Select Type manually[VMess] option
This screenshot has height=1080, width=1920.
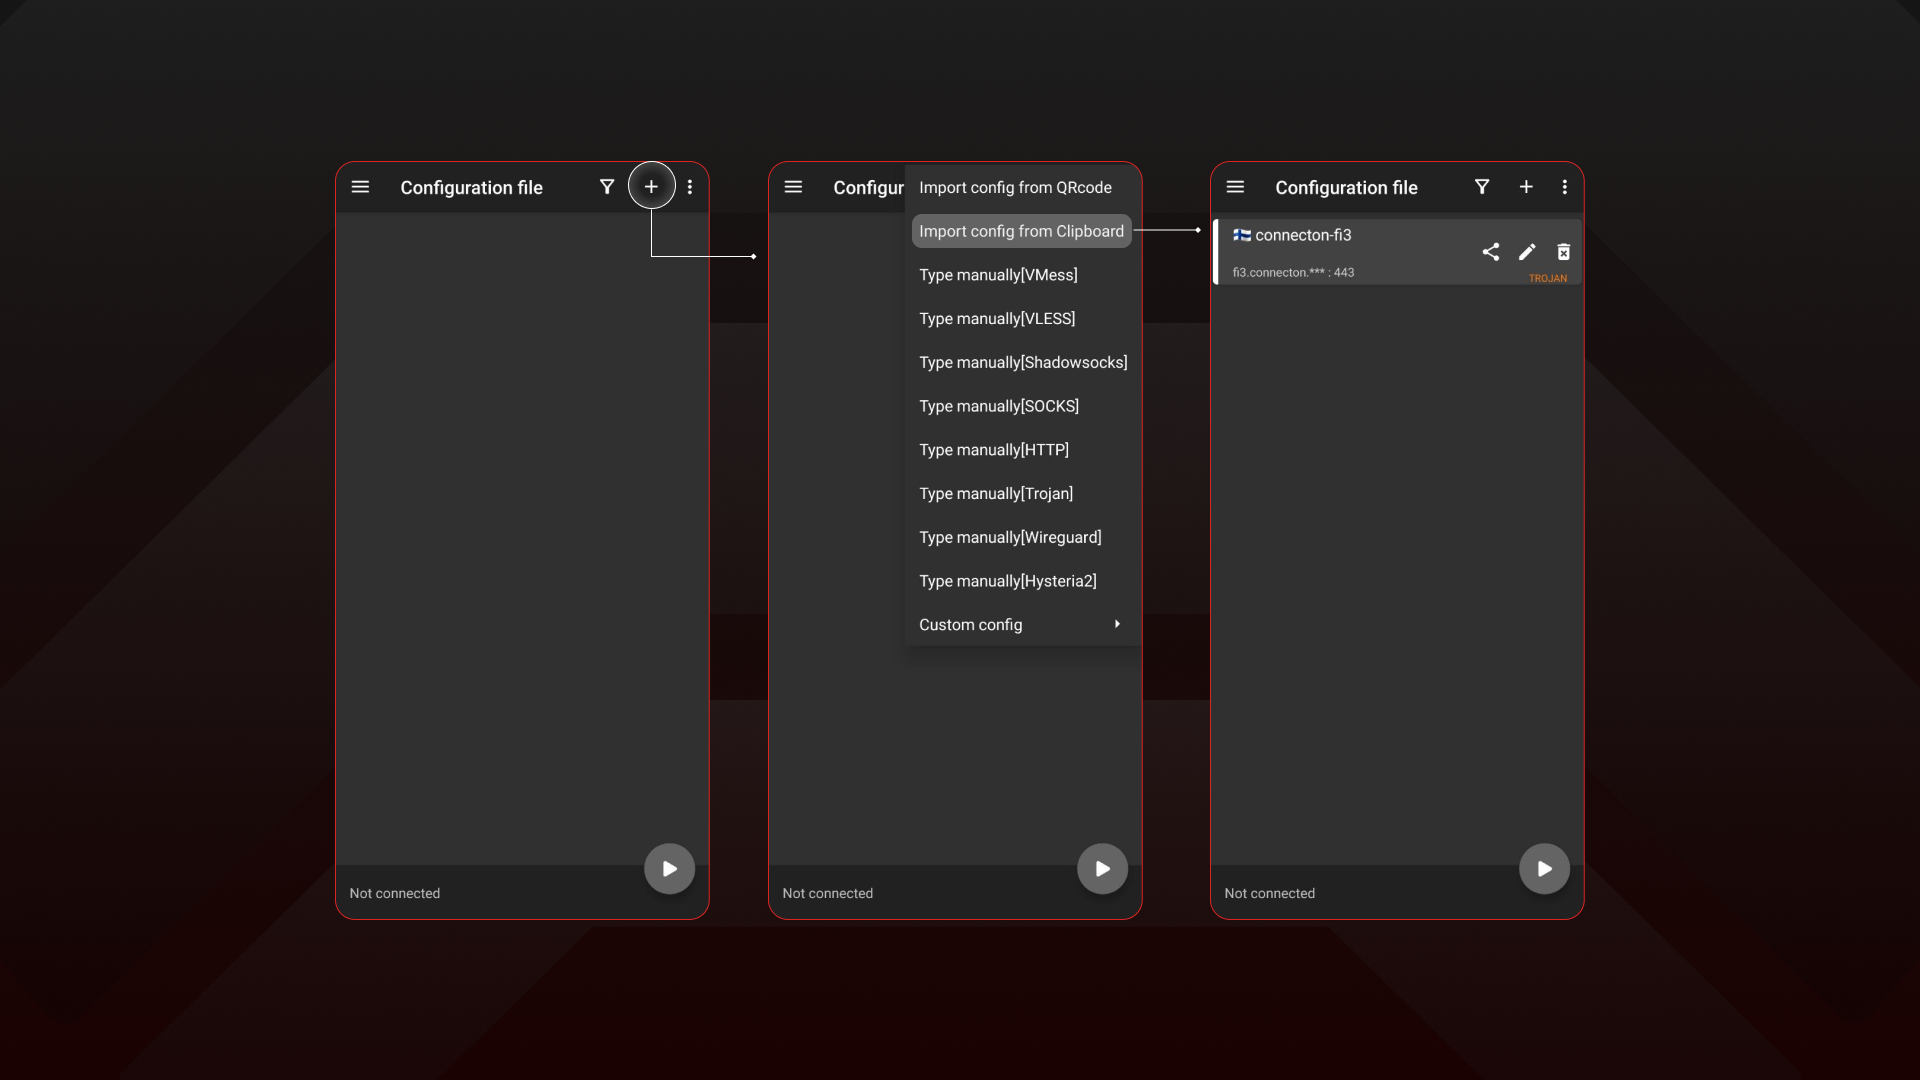[998, 275]
